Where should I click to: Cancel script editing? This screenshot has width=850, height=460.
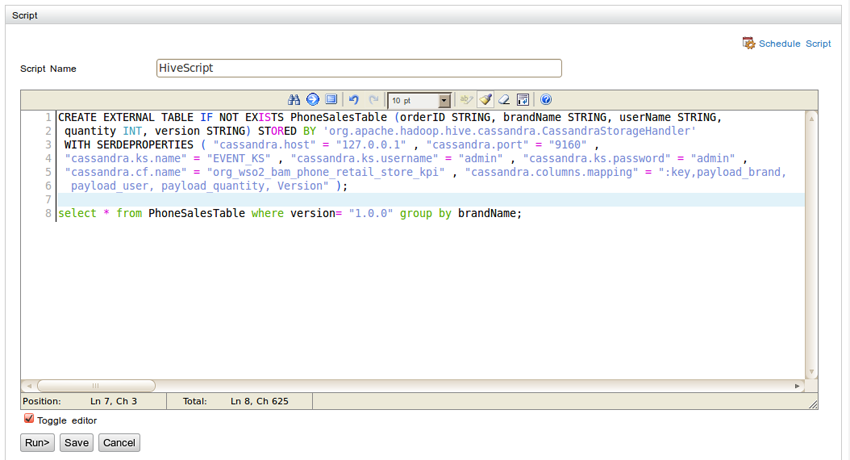click(x=119, y=443)
